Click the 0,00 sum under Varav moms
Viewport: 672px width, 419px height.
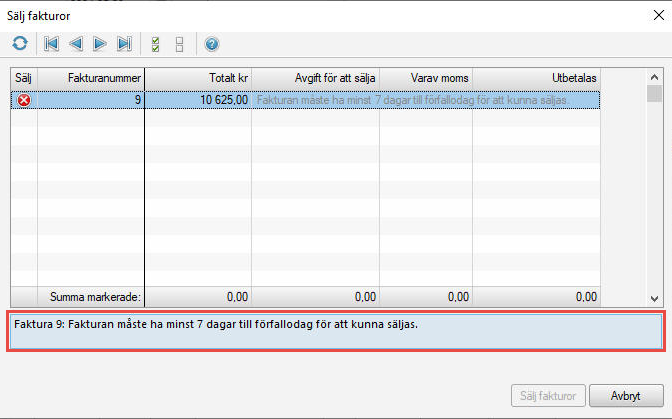[458, 297]
